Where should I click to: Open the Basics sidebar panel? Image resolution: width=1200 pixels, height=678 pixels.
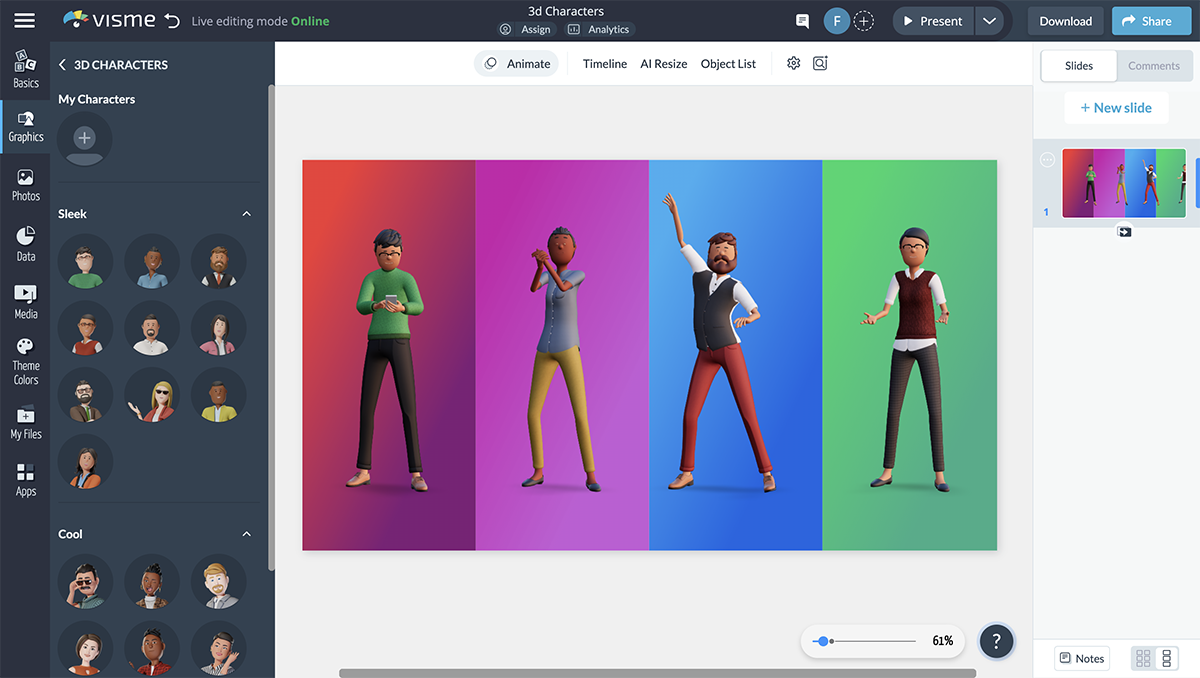coord(26,70)
